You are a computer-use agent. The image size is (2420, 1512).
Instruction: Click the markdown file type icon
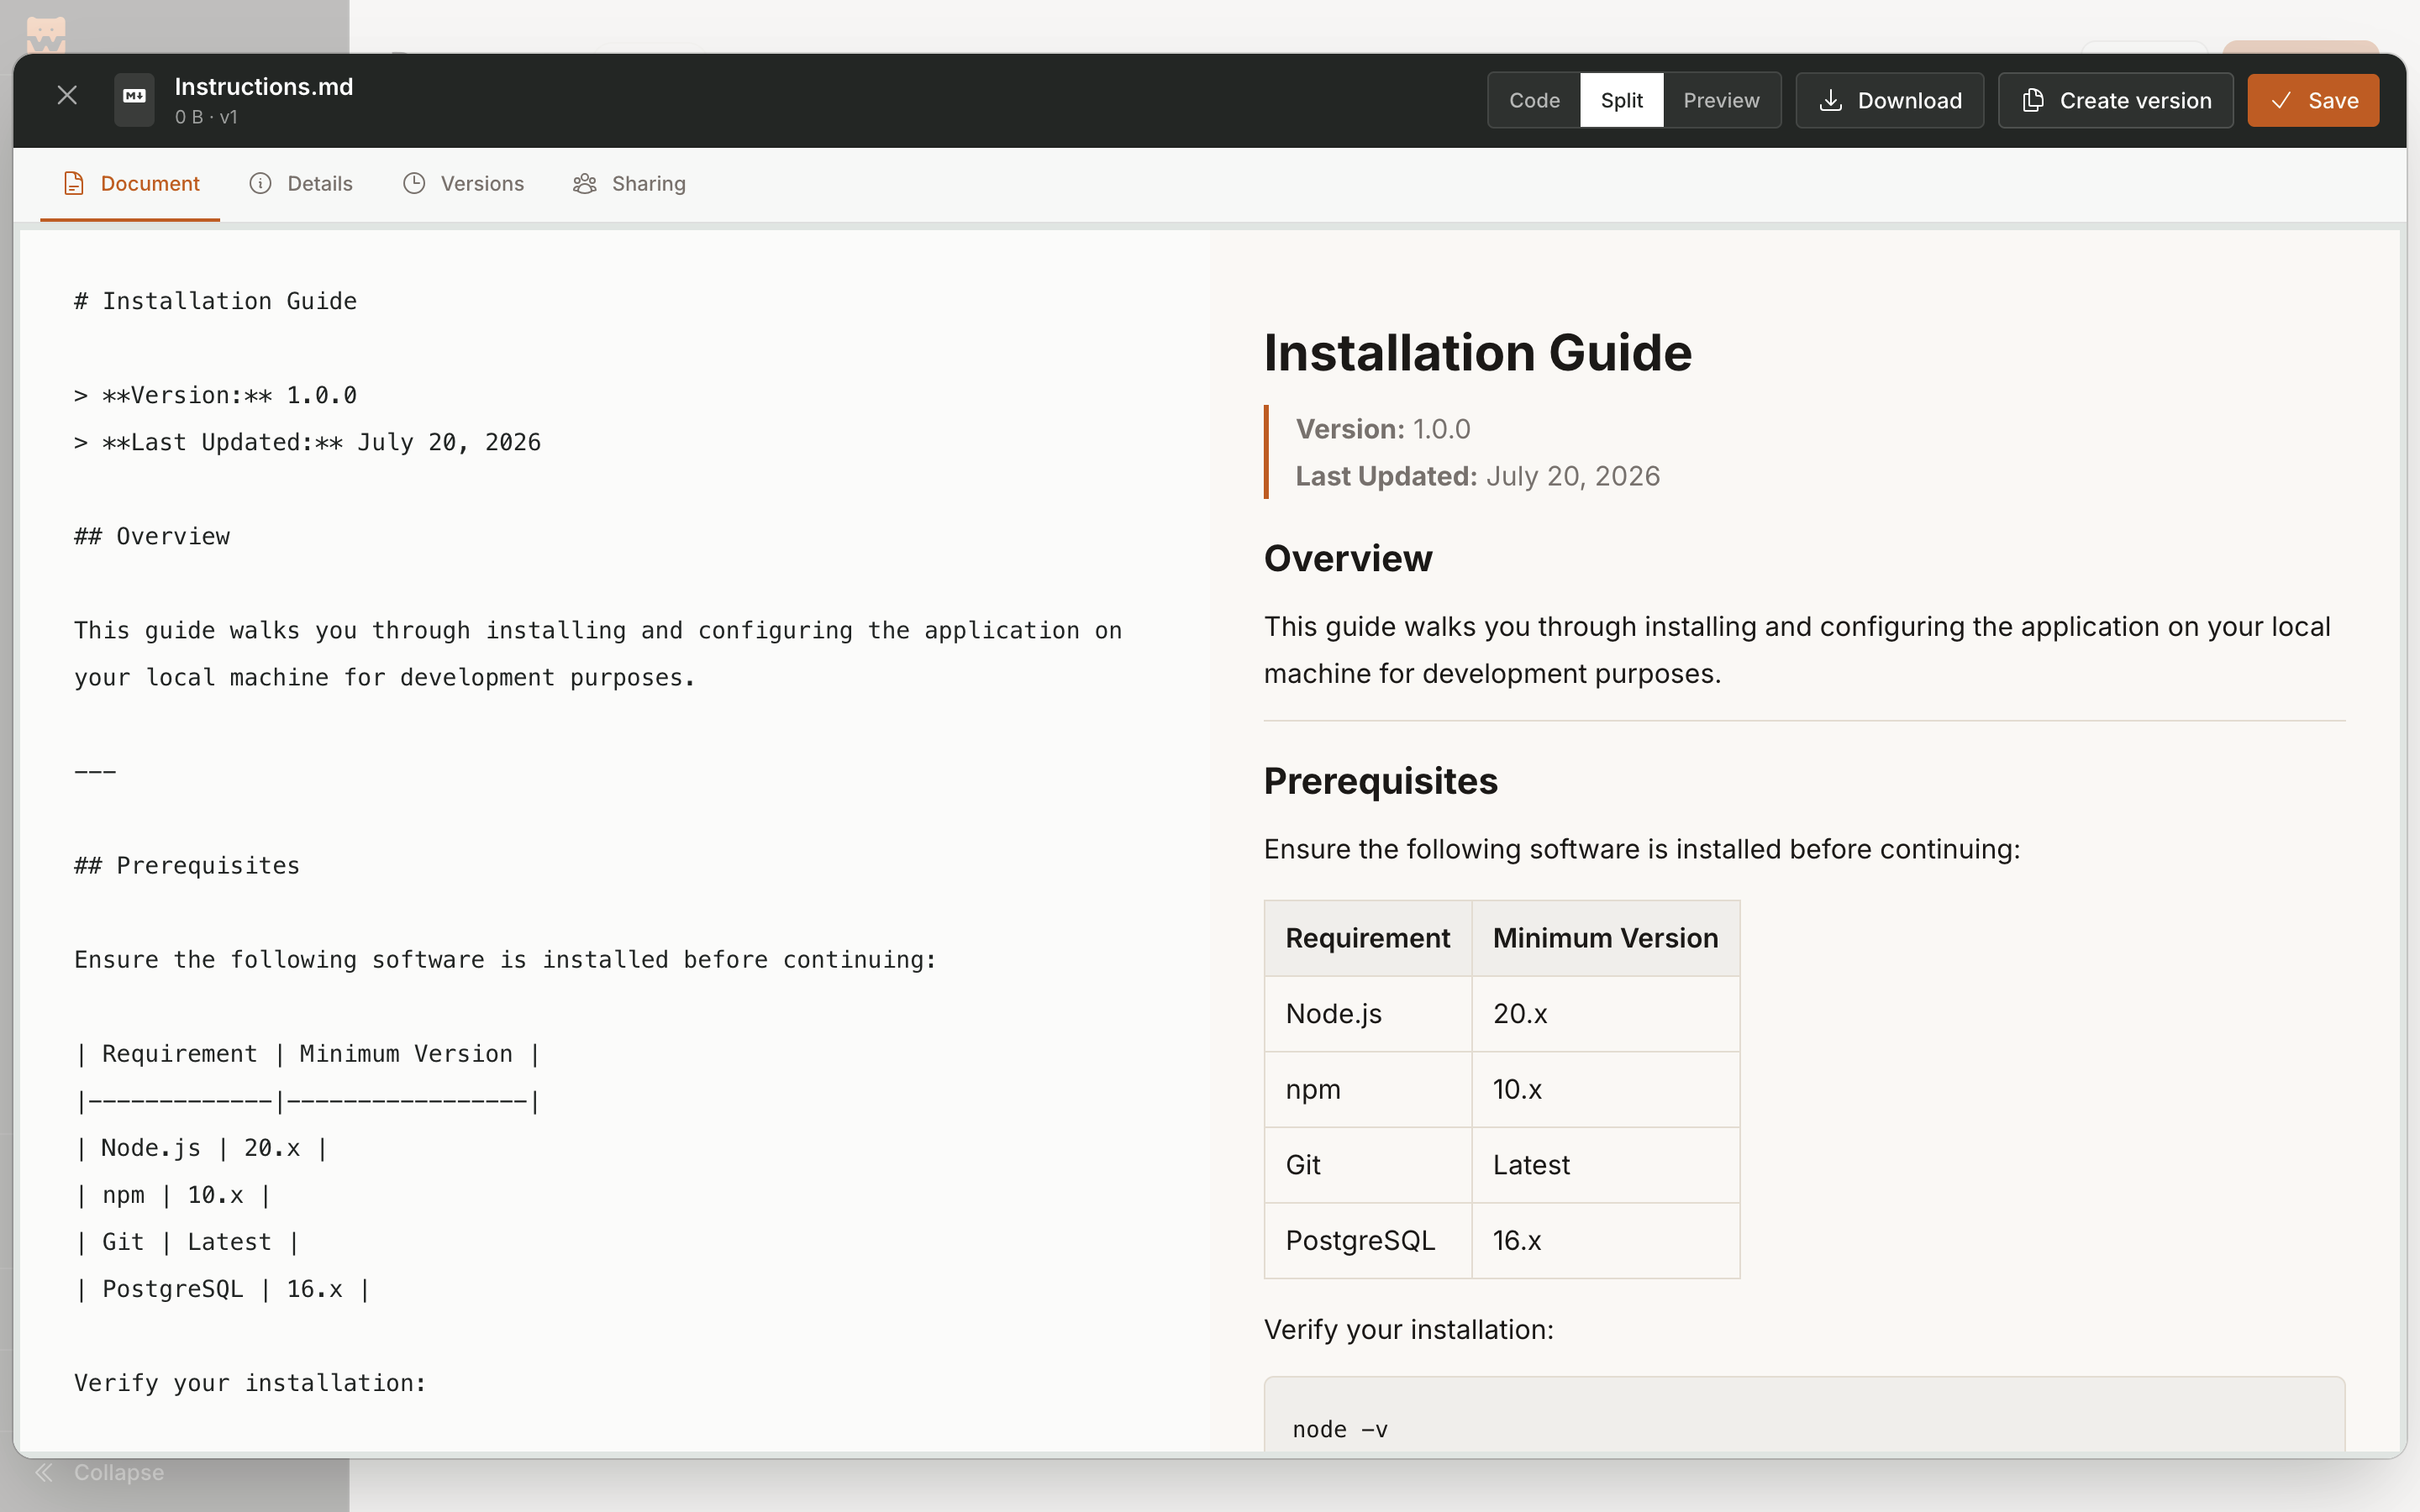tap(134, 99)
